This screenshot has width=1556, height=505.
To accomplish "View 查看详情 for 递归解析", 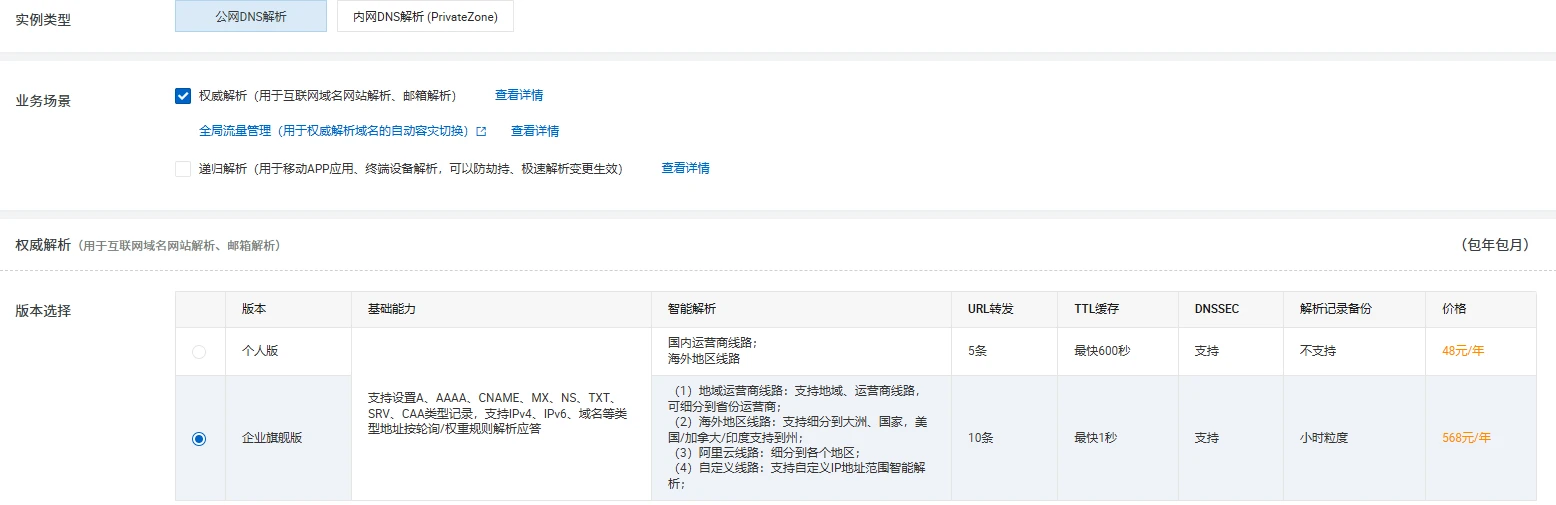I will tap(685, 169).
